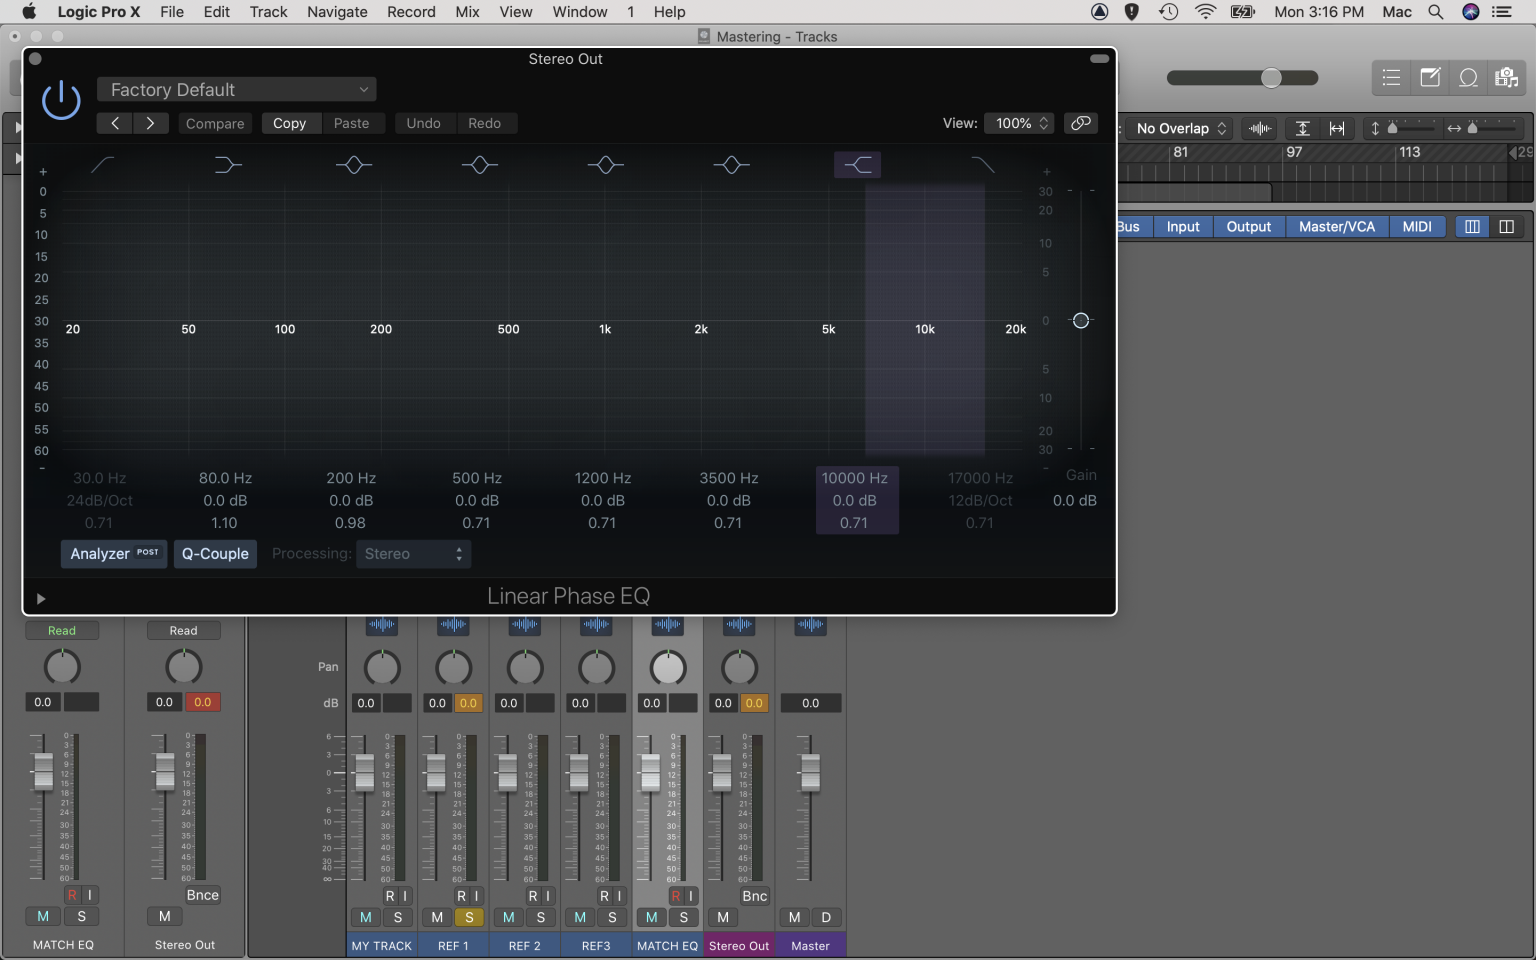Image resolution: width=1536 pixels, height=960 pixels.
Task: Click the Gain control on the EQ's right edge
Action: (x=1081, y=321)
